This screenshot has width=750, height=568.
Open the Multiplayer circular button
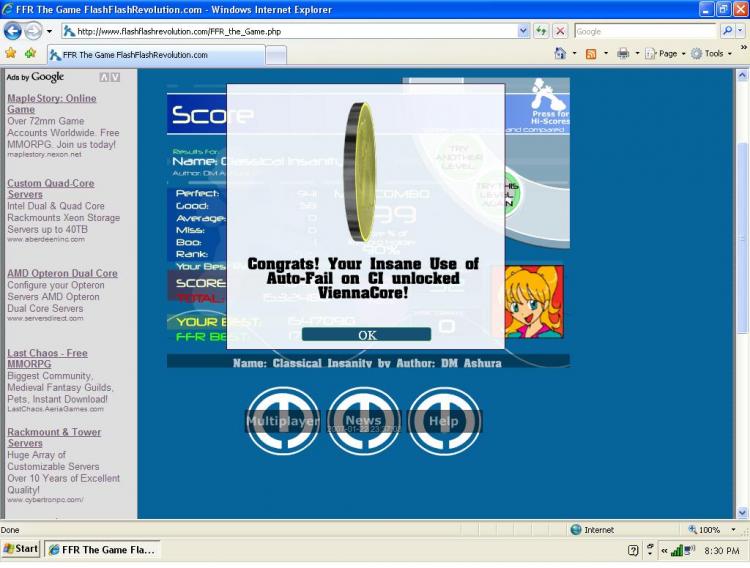click(x=283, y=421)
